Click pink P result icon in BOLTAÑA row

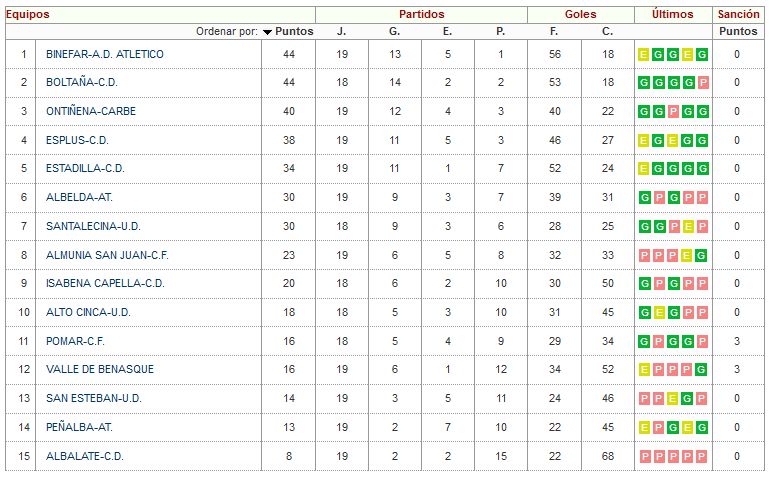(703, 83)
